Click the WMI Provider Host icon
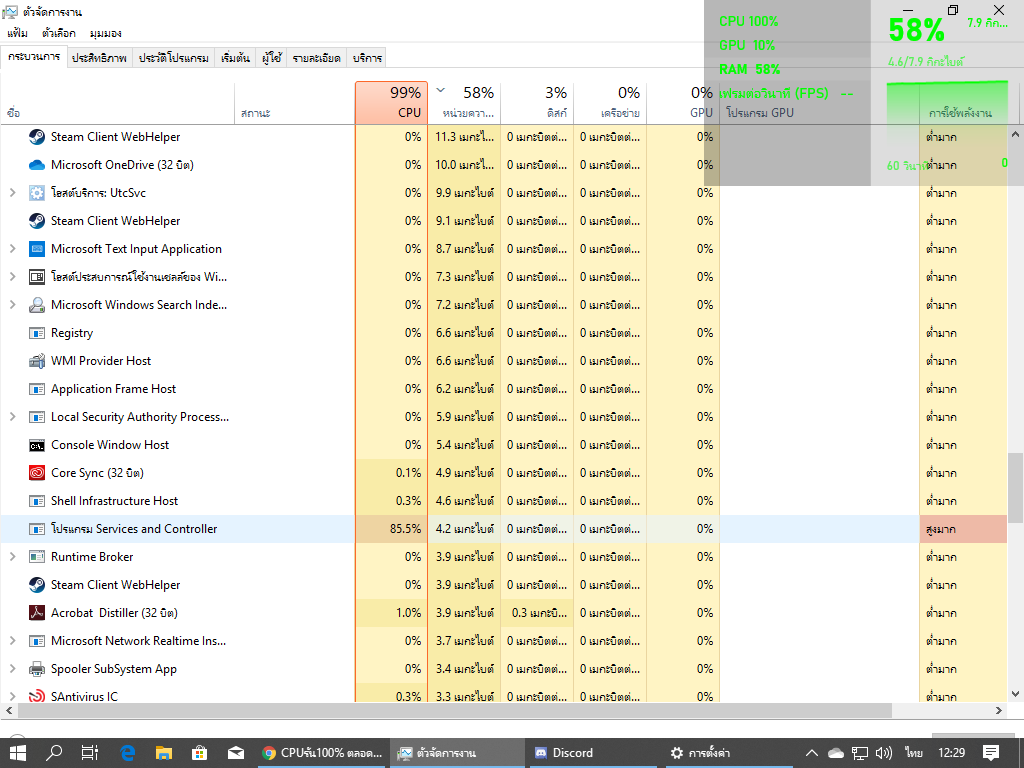The image size is (1024, 768). point(37,360)
